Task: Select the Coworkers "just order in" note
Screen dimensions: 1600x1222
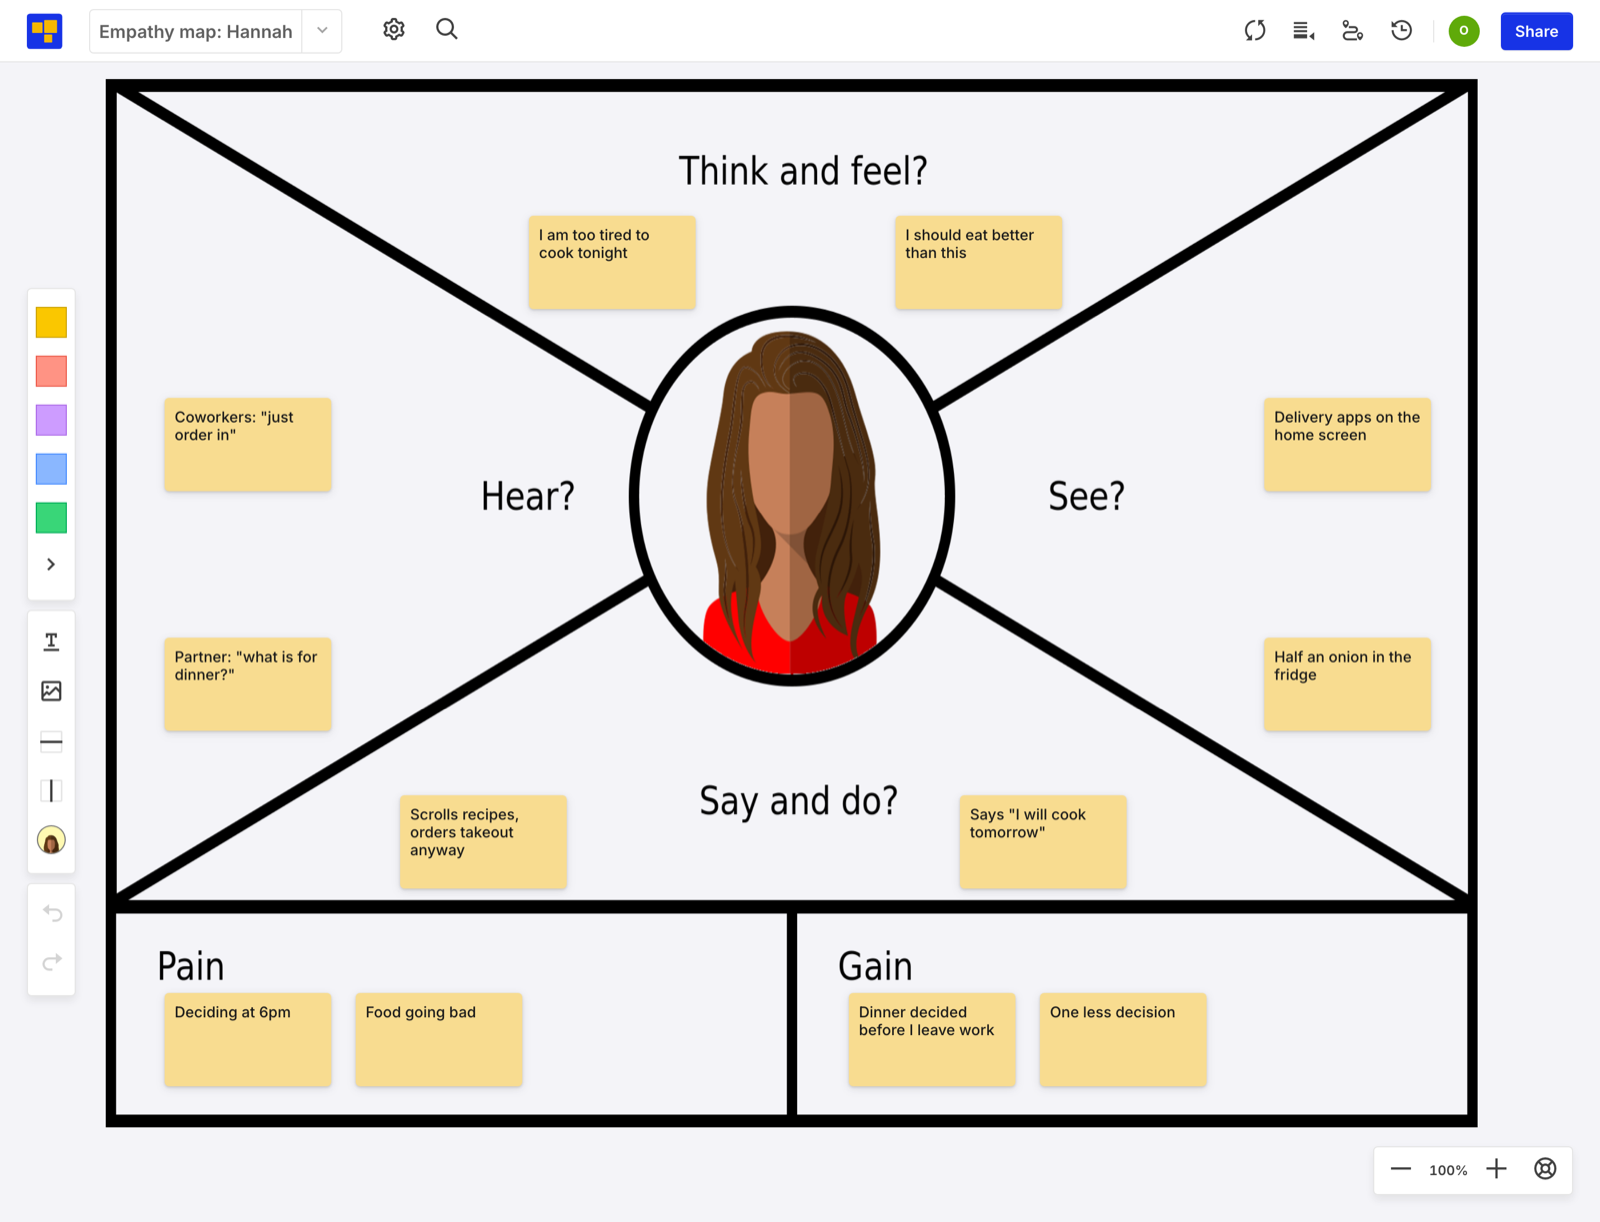Action: point(248,444)
